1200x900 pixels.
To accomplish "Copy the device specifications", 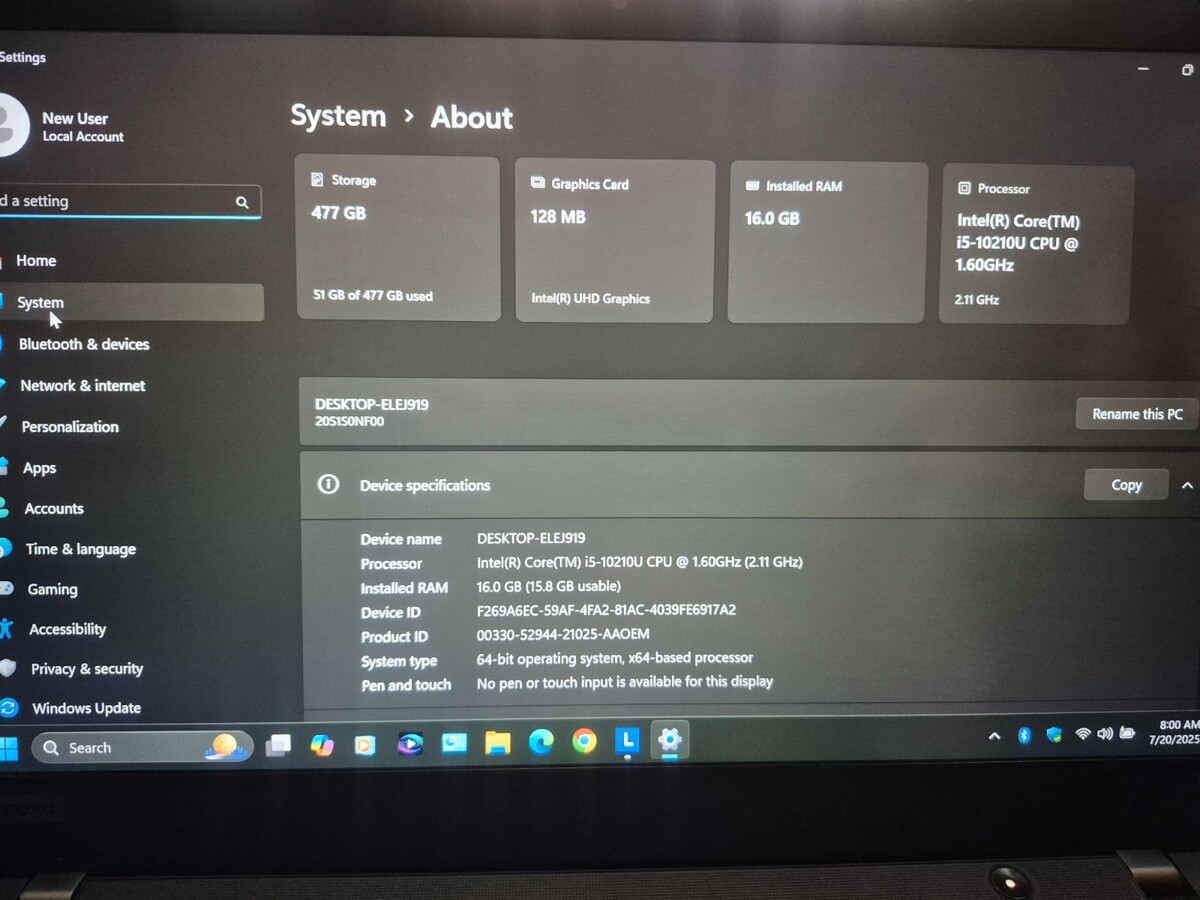I will pyautogui.click(x=1126, y=485).
